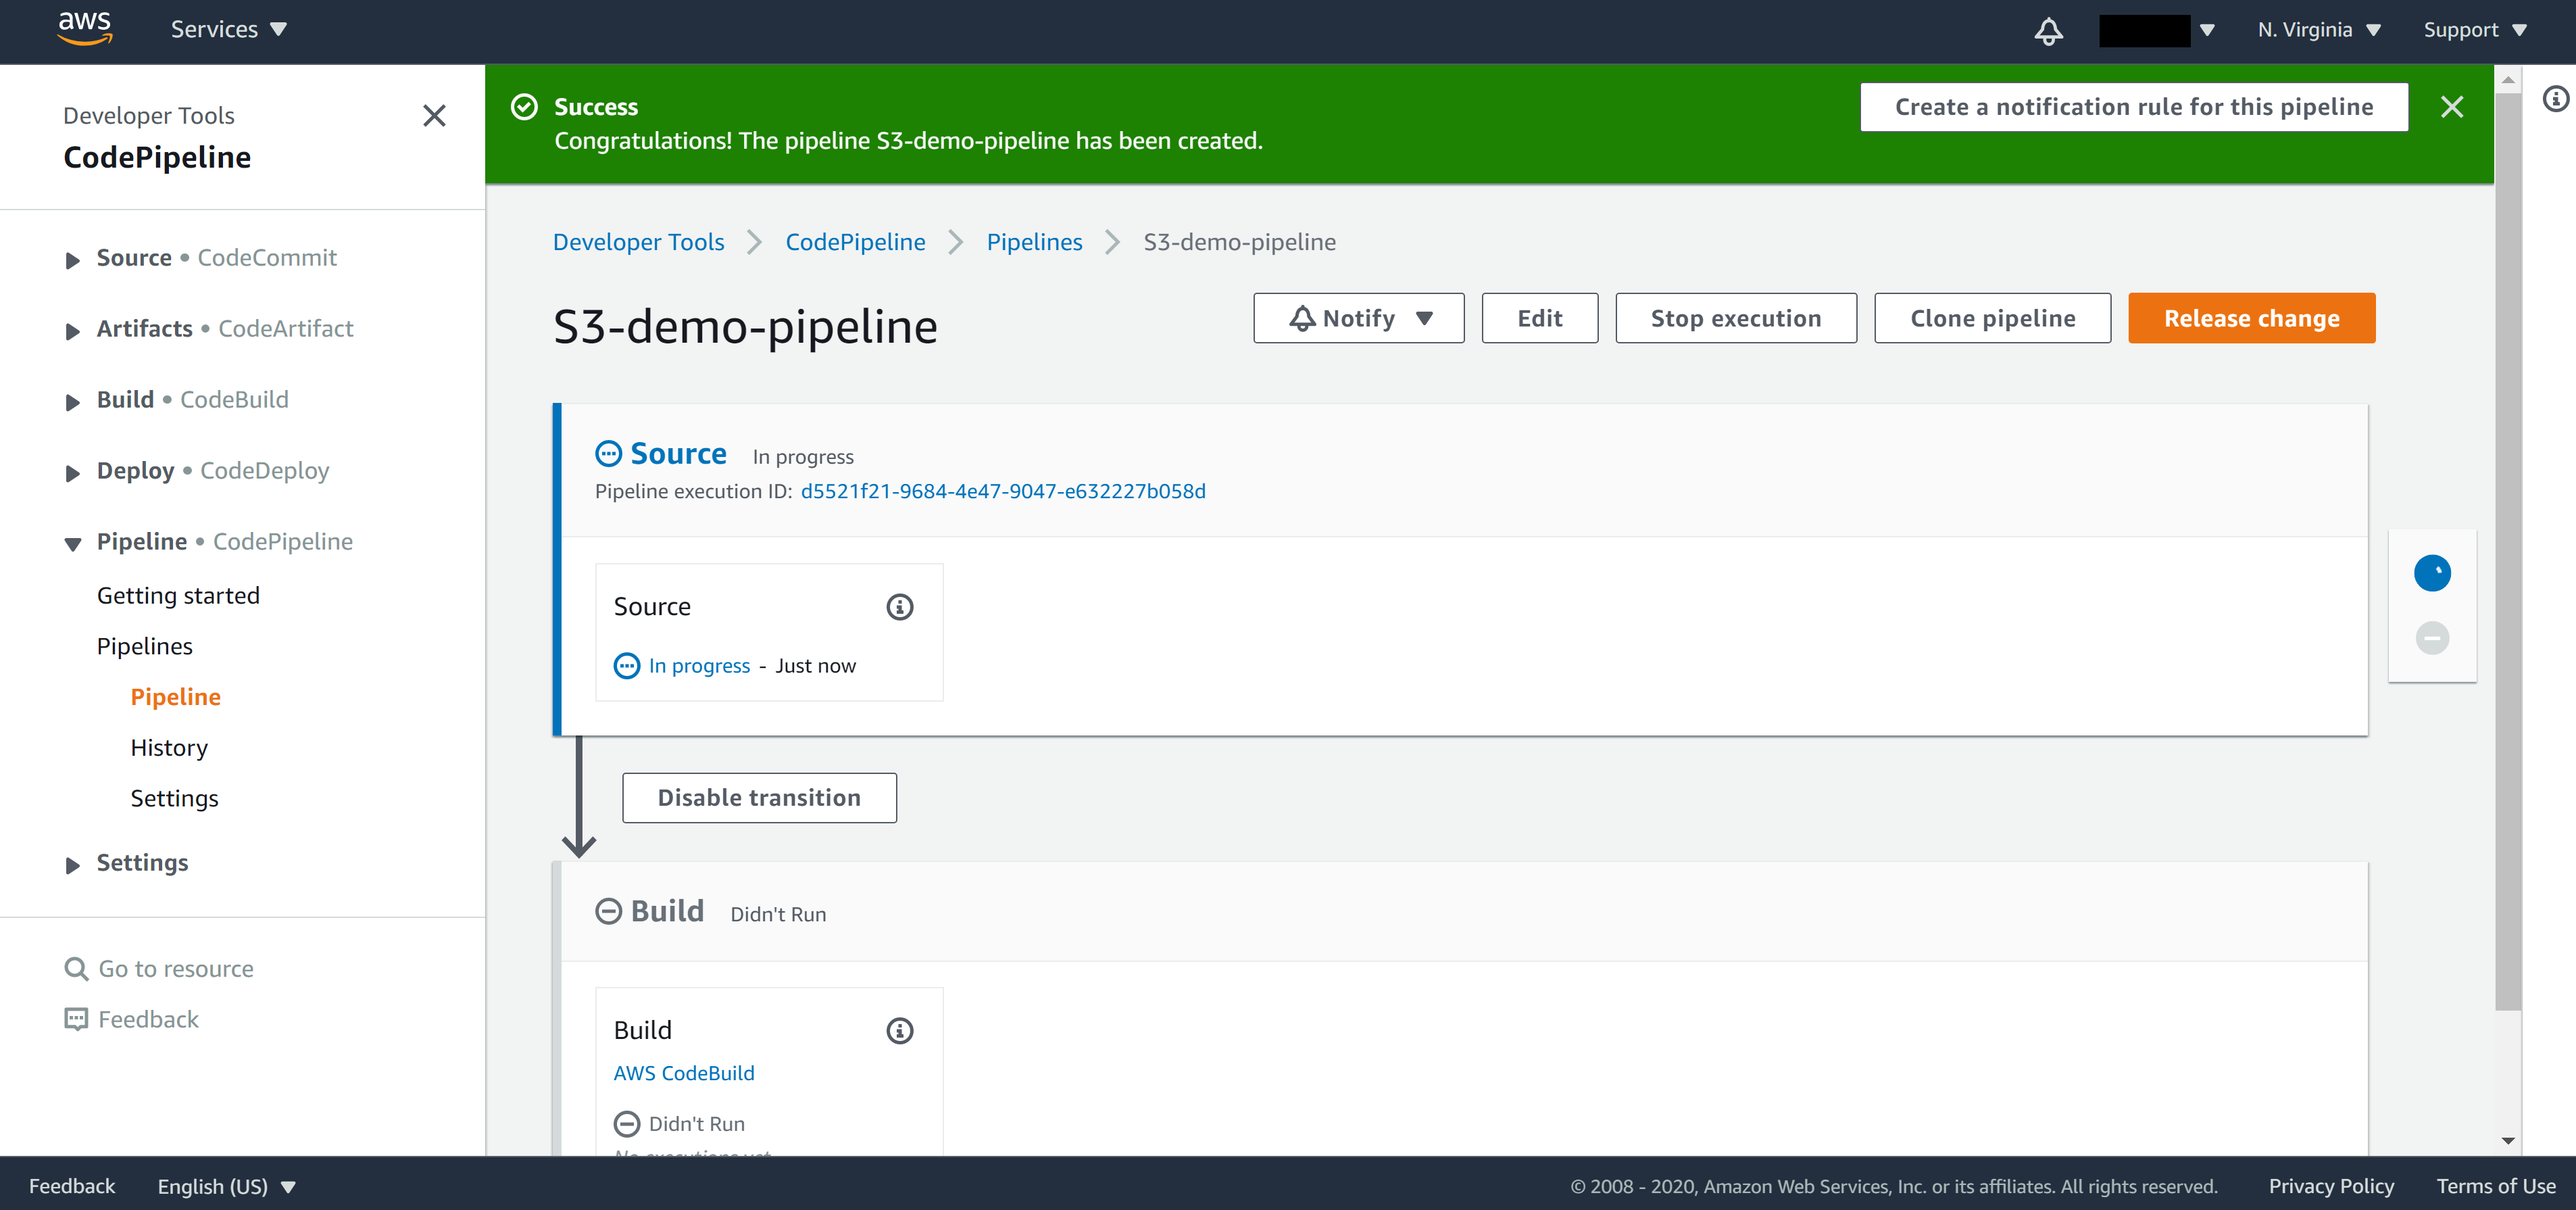This screenshot has width=2576, height=1210.
Task: Click the Create a notification rule button
Action: (2135, 107)
